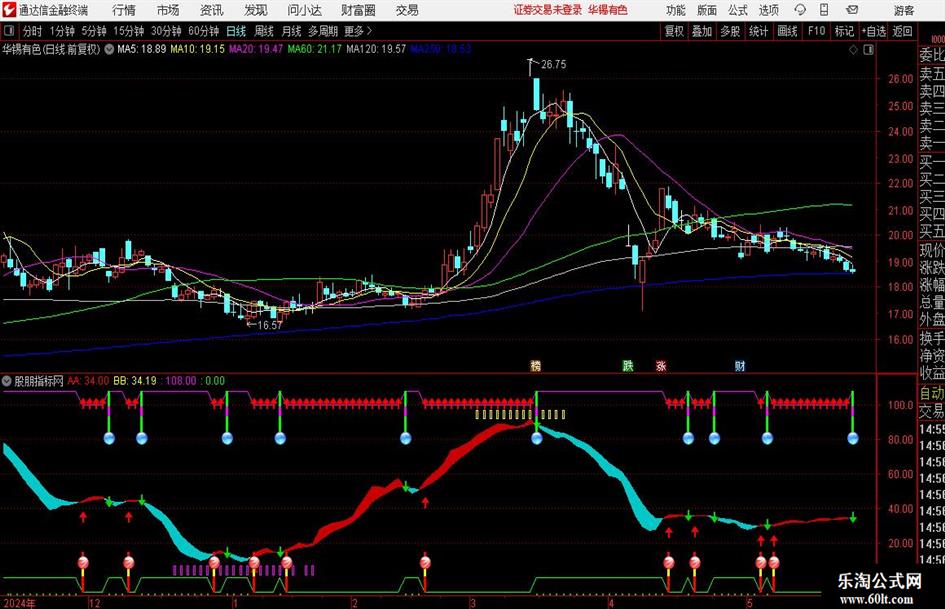The height and width of the screenshot is (609, 945).
Task: Open the 行情 menu
Action: pyautogui.click(x=124, y=10)
